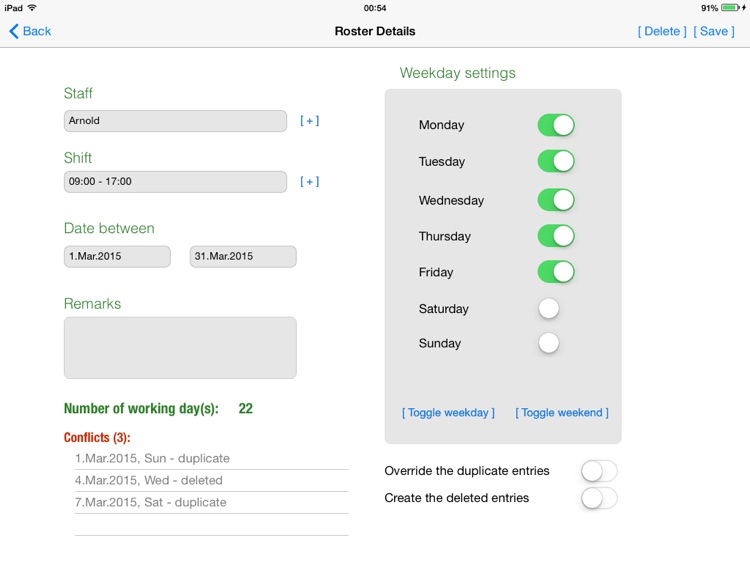The image size is (750, 563).
Task: Switch off Friday
Action: (x=556, y=272)
